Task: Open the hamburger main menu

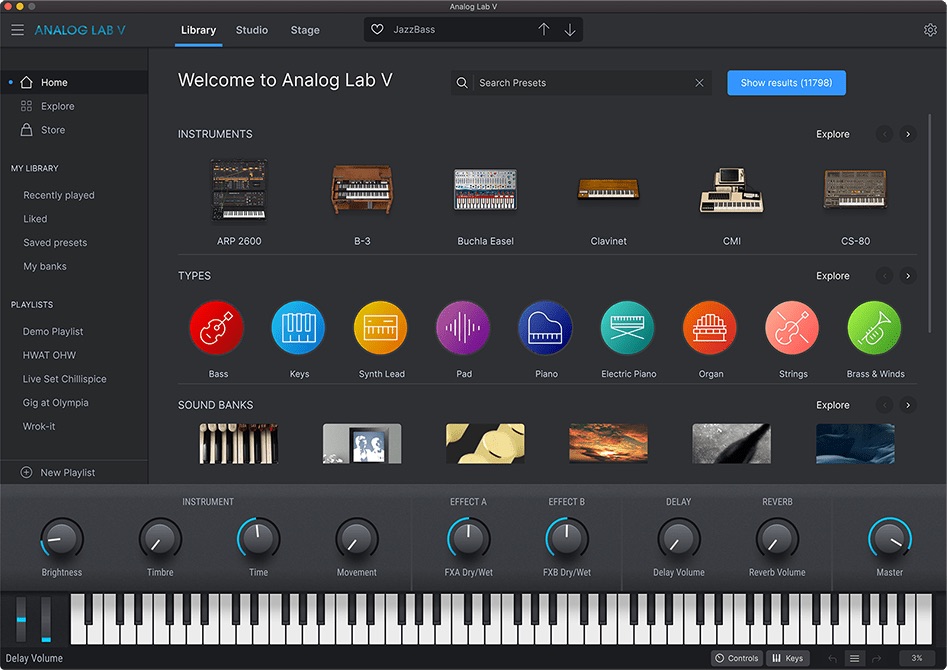Action: click(18, 30)
